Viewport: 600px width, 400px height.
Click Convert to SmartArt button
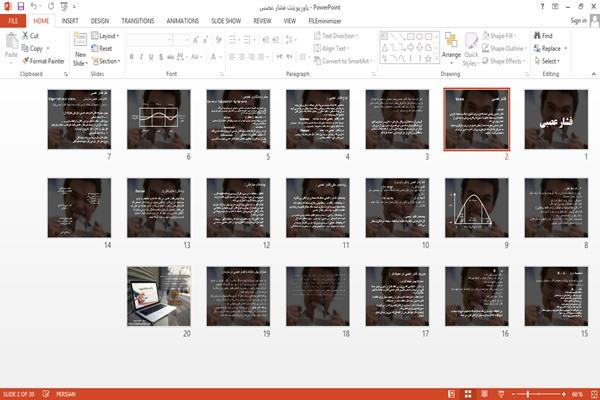[x=342, y=61]
